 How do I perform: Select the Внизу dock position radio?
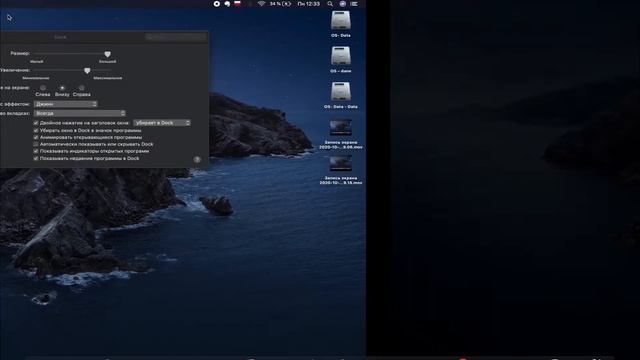(x=62, y=88)
